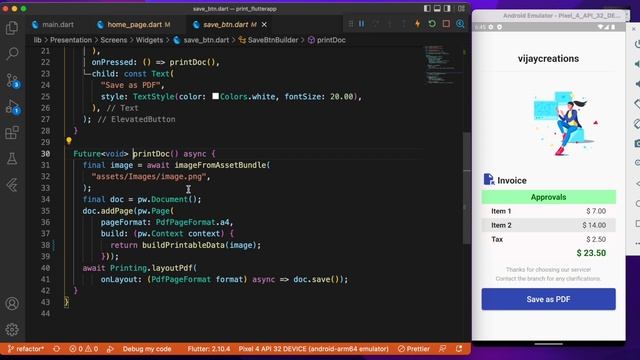Close the save_btn.dart tab
This screenshot has height=360, width=640.
coord(264,24)
